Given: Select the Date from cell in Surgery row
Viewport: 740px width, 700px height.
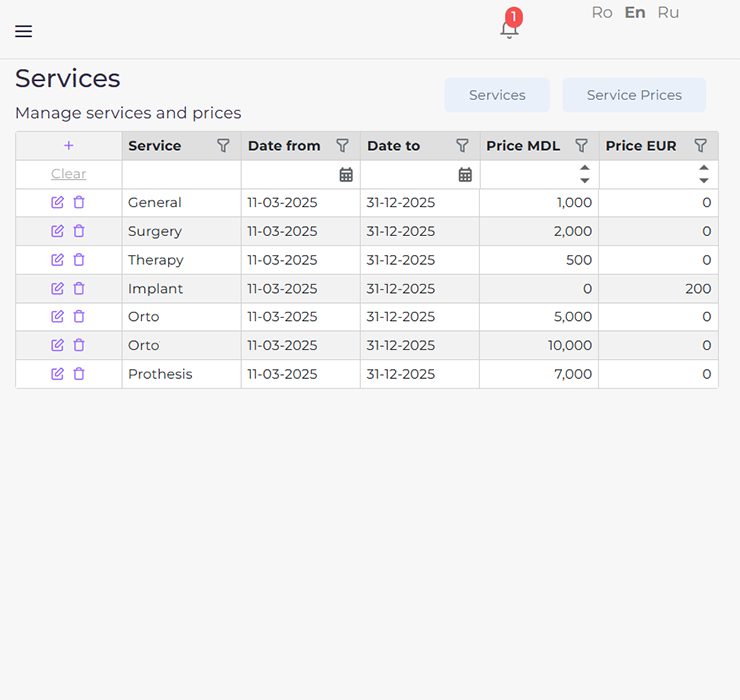Looking at the screenshot, I should (x=301, y=231).
